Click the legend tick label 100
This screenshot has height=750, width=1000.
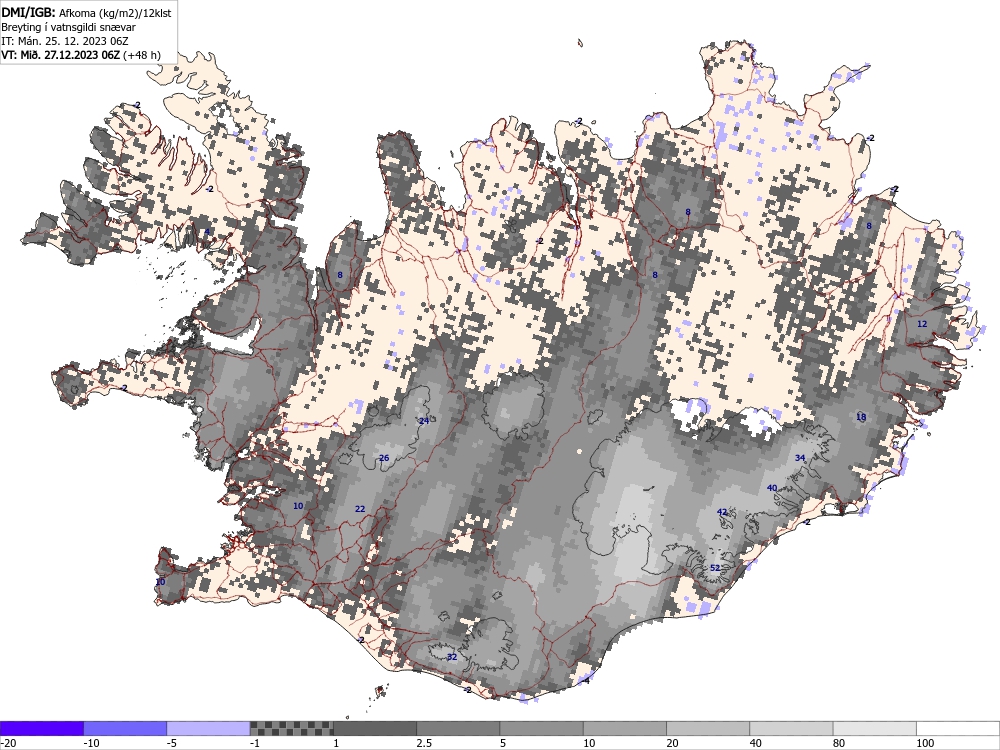coord(925,743)
